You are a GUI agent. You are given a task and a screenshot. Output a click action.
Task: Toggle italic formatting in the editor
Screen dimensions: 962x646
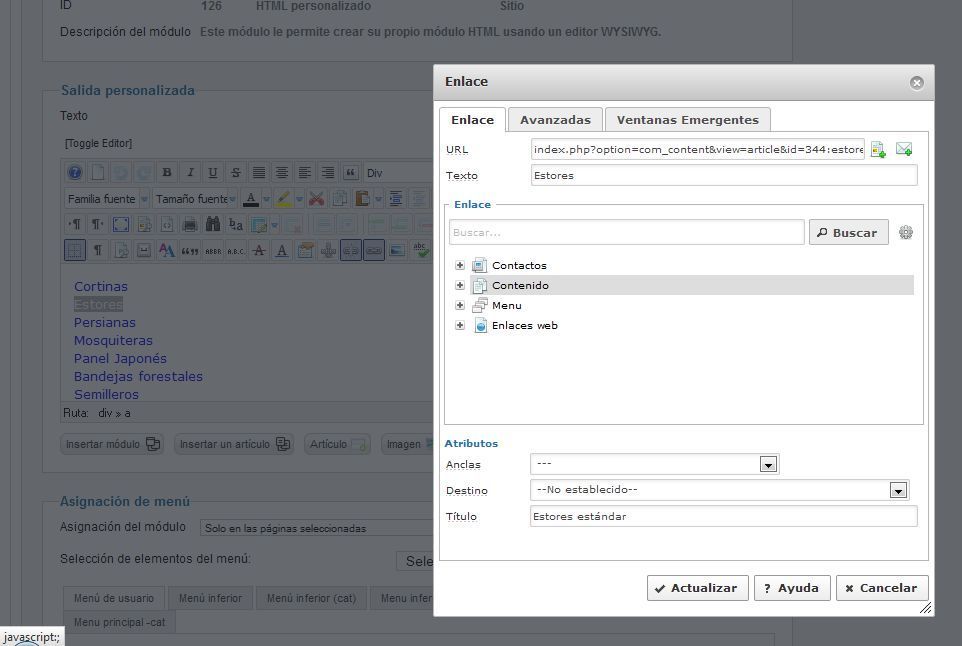coord(190,172)
